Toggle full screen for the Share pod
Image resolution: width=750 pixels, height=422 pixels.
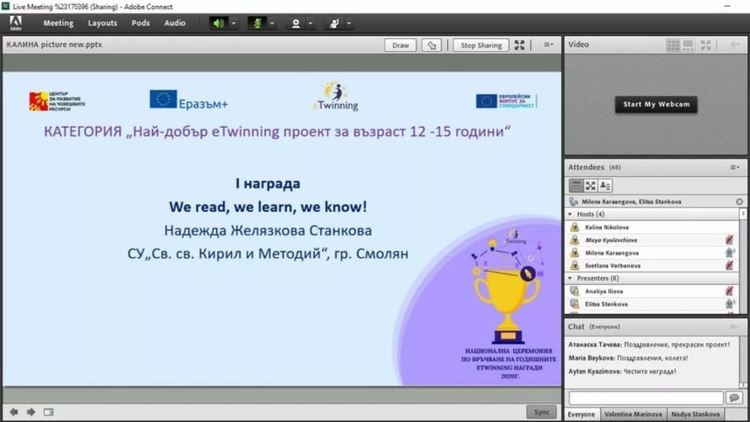tap(520, 45)
